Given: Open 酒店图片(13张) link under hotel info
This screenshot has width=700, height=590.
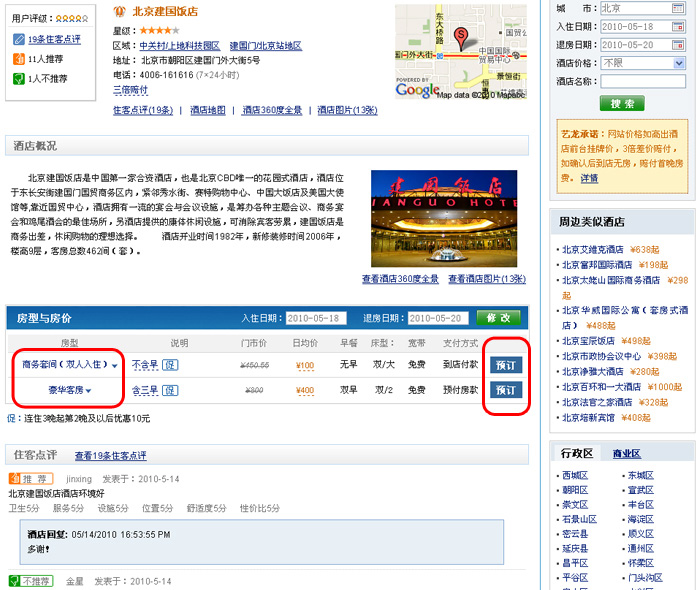Looking at the screenshot, I should pyautogui.click(x=347, y=110).
